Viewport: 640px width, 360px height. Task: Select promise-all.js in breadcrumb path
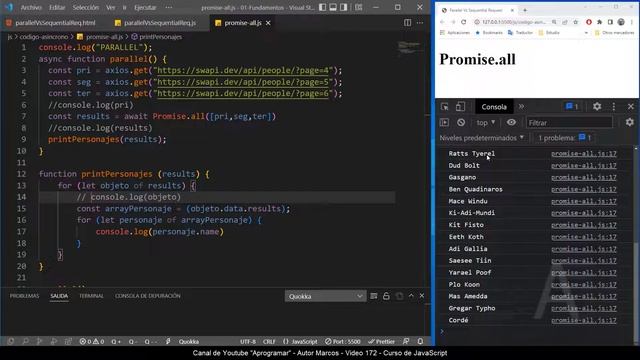pos(104,37)
